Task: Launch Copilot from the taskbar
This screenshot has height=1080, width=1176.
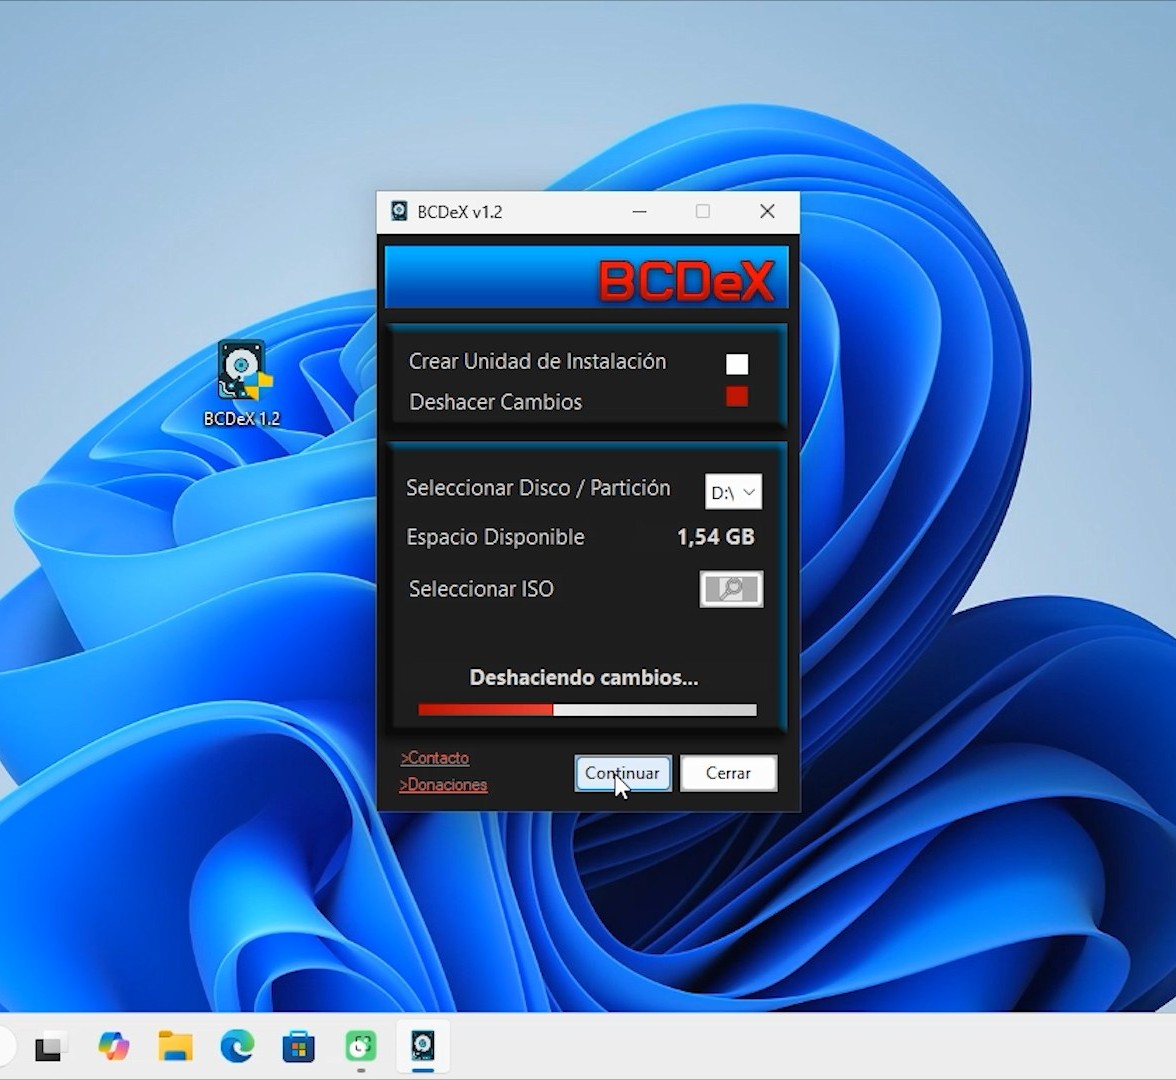Action: point(113,1047)
